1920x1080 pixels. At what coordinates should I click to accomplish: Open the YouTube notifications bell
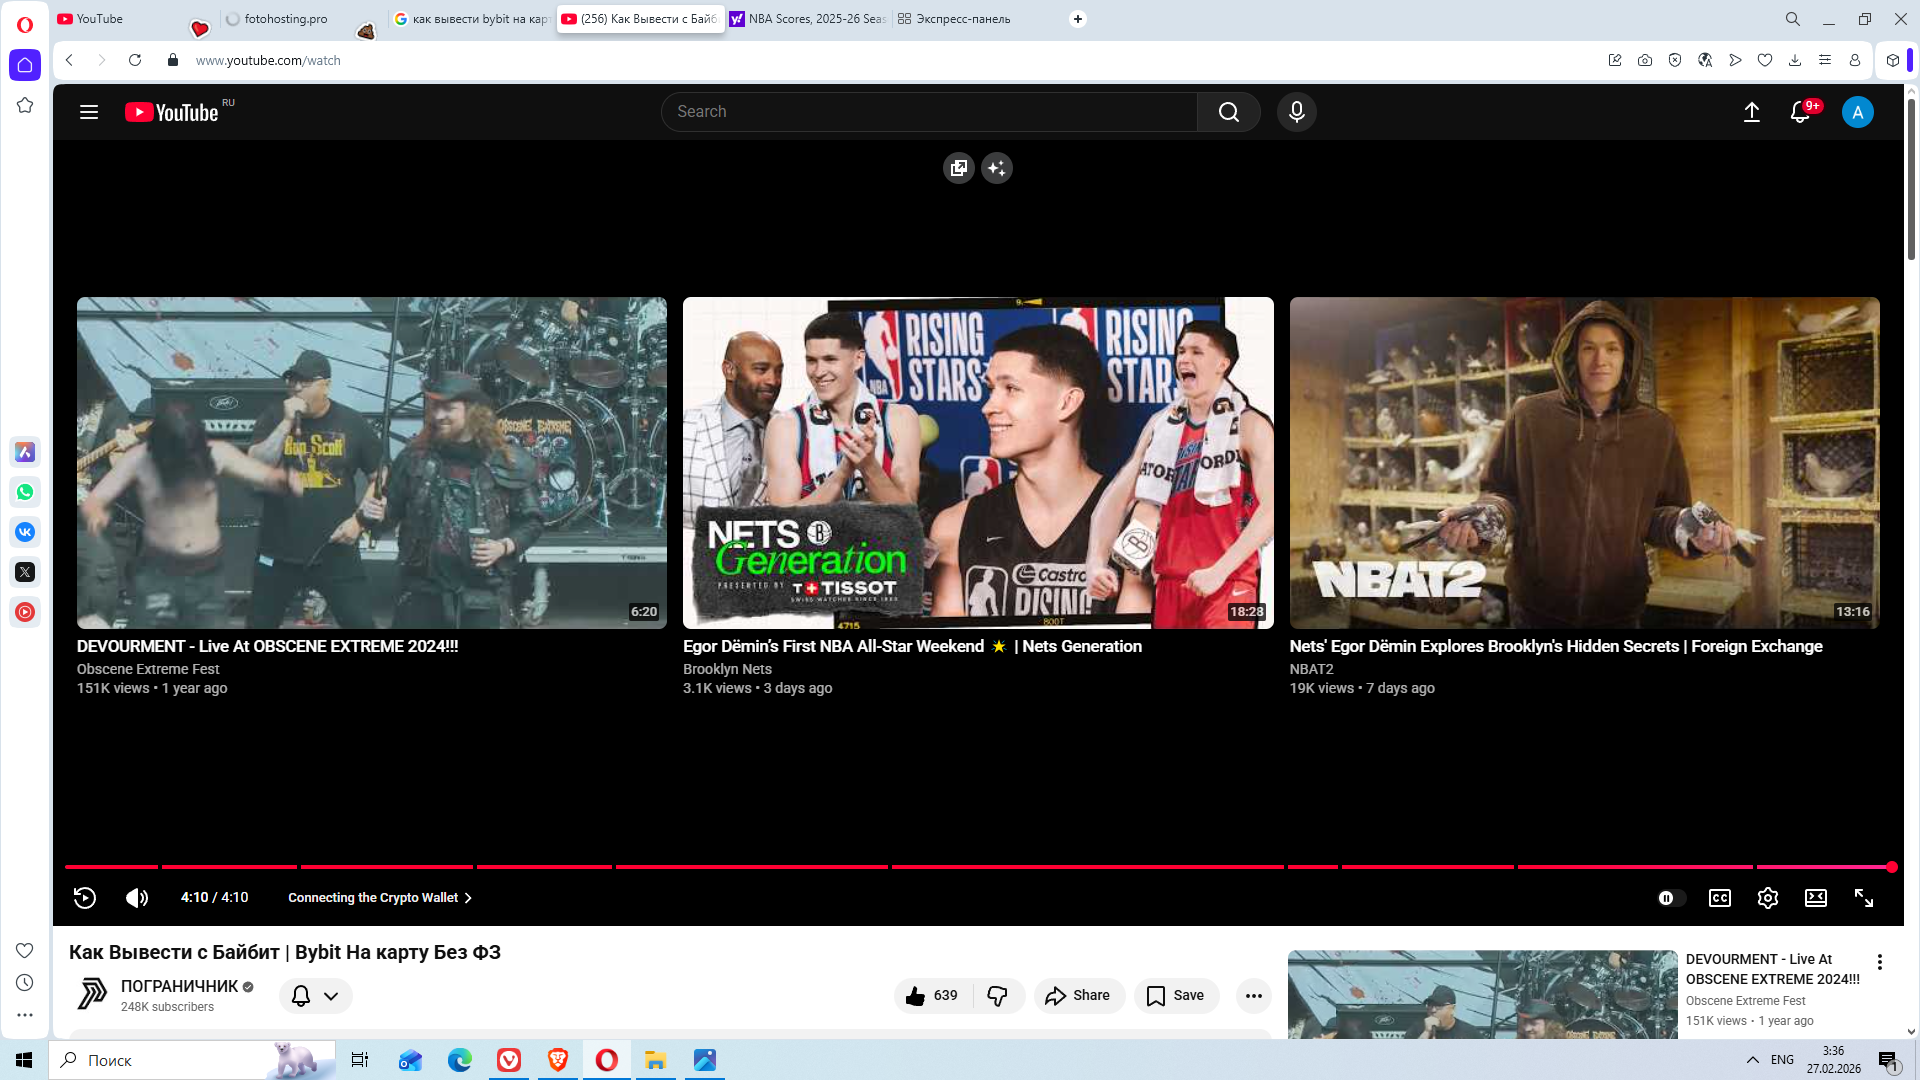(x=1799, y=112)
